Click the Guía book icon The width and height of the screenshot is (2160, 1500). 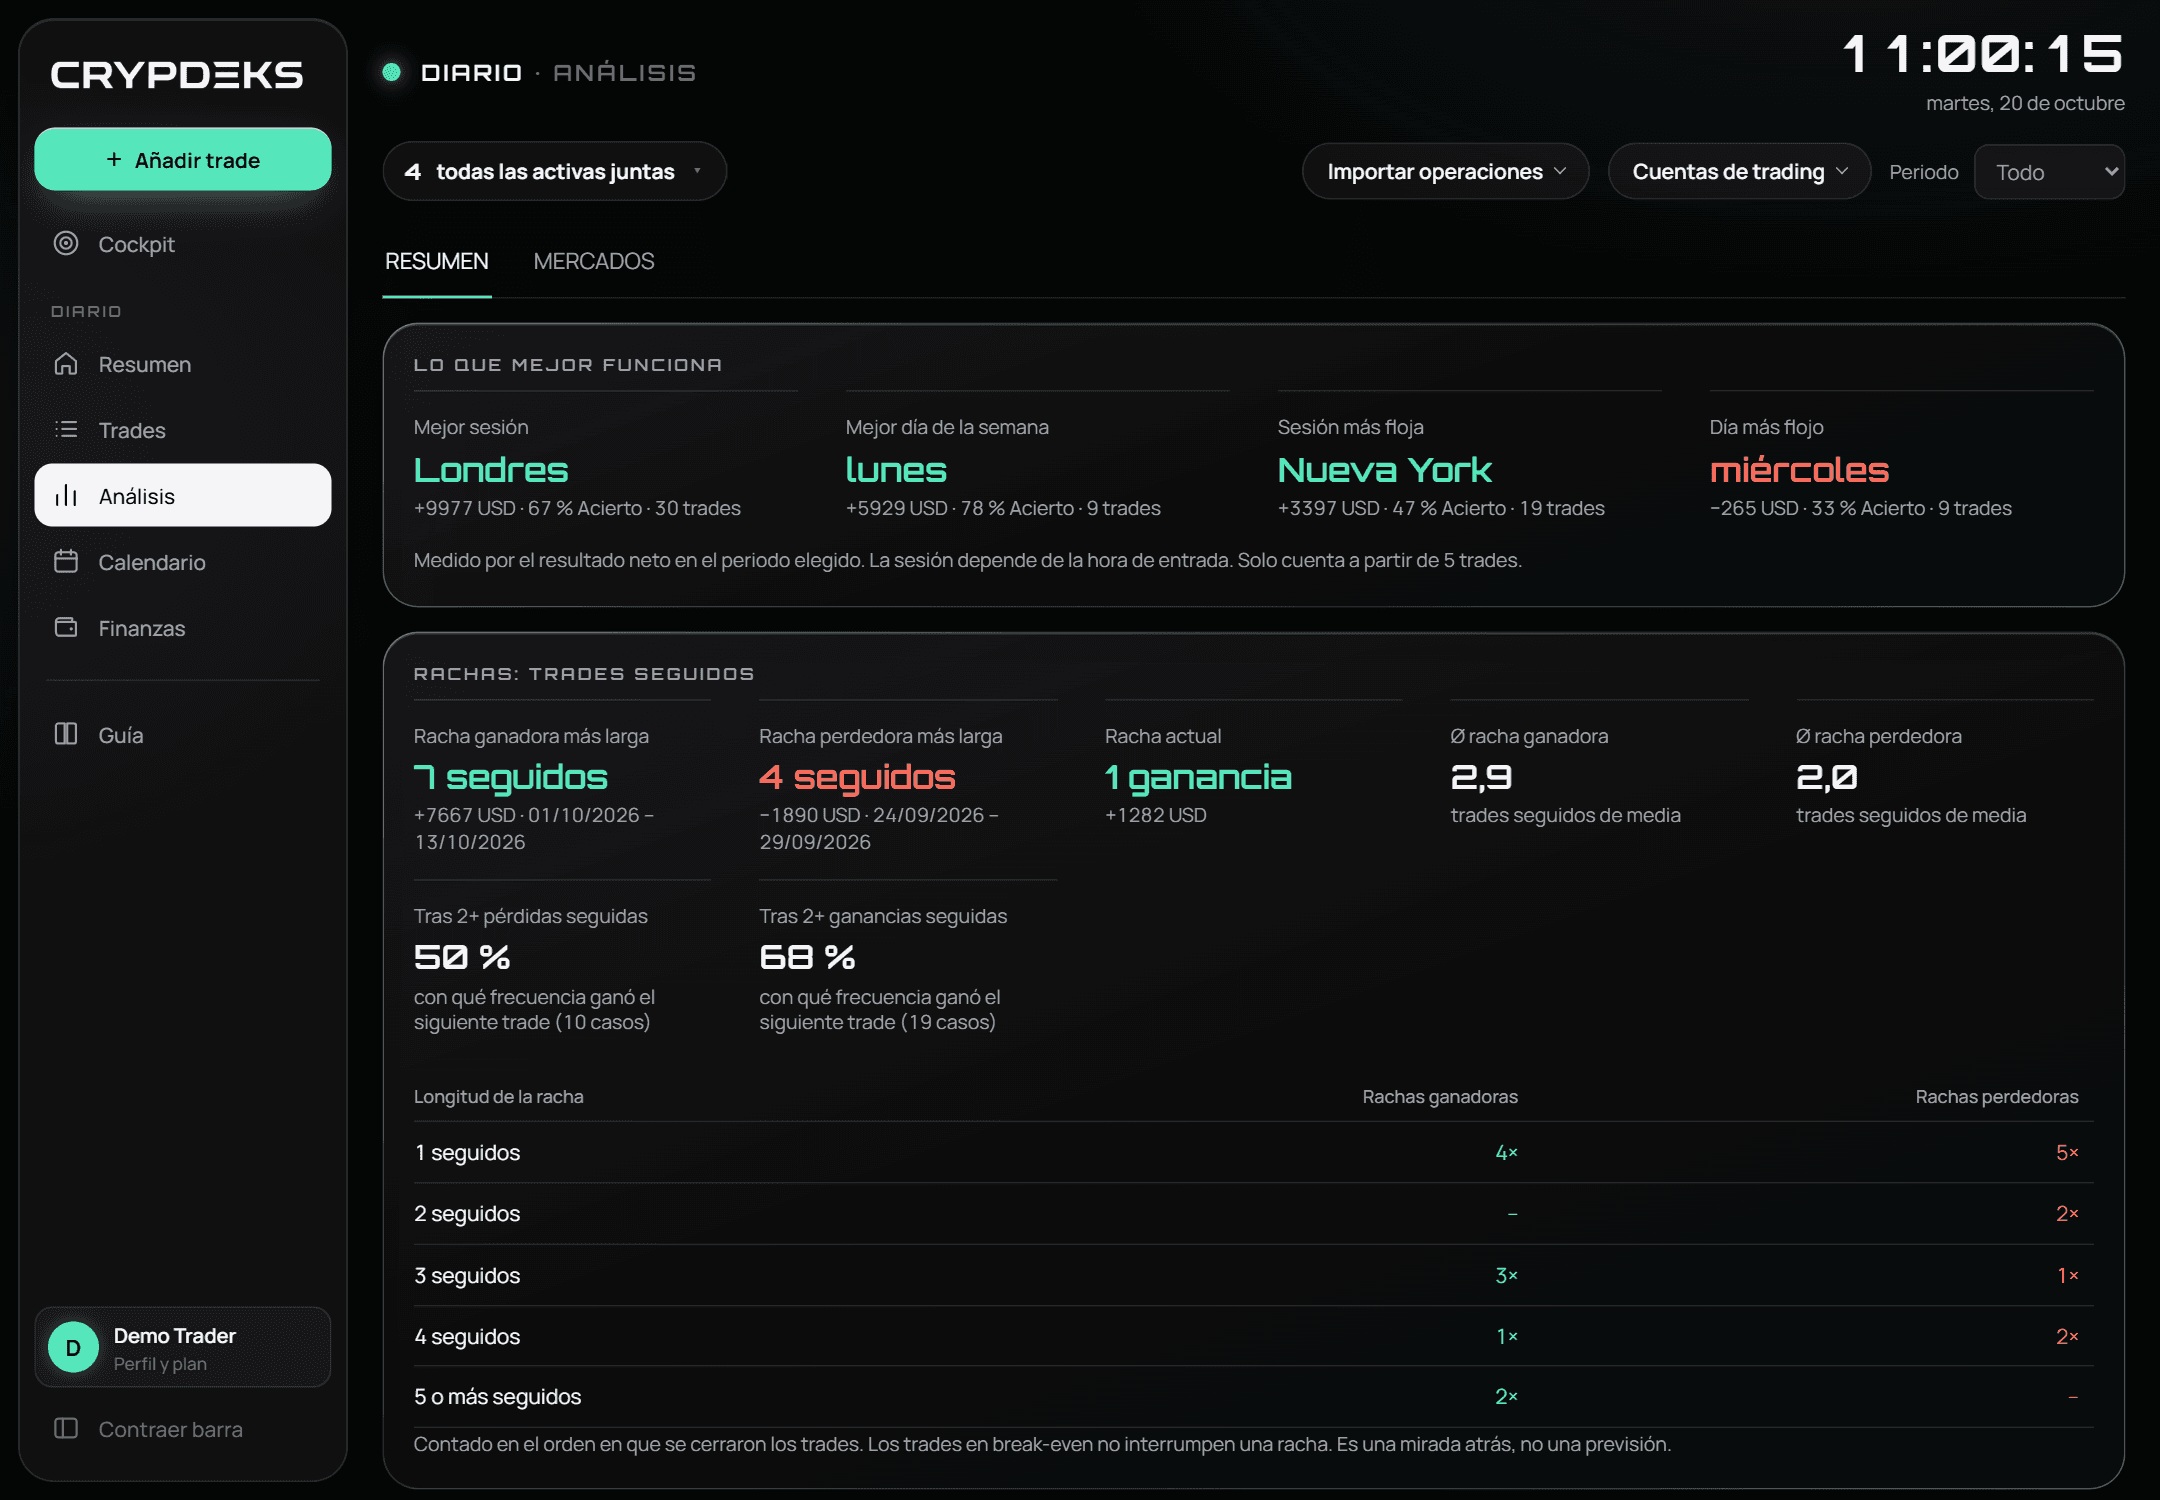coord(66,734)
